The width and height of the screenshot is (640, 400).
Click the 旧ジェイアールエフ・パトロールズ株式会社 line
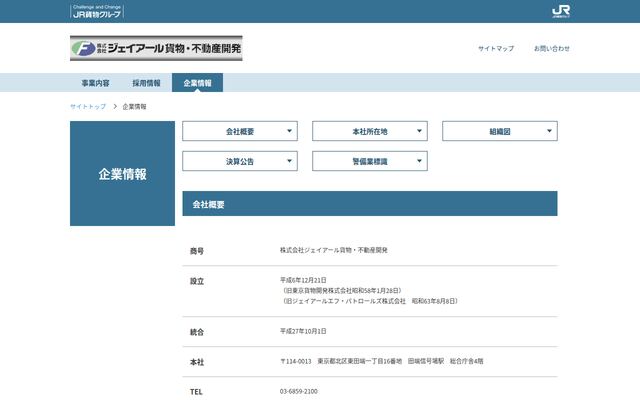point(369,301)
